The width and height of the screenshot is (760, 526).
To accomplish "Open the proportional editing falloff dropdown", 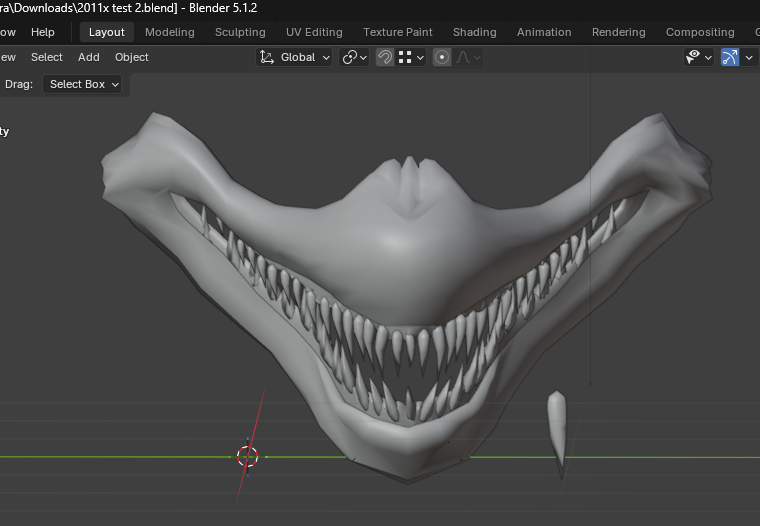I will tap(467, 57).
